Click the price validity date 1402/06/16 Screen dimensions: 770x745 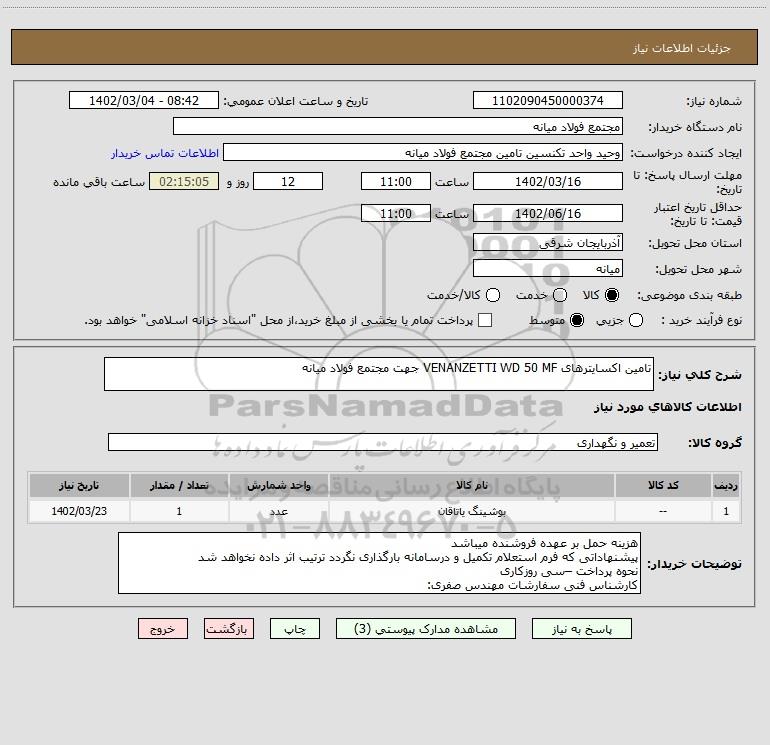click(x=548, y=213)
